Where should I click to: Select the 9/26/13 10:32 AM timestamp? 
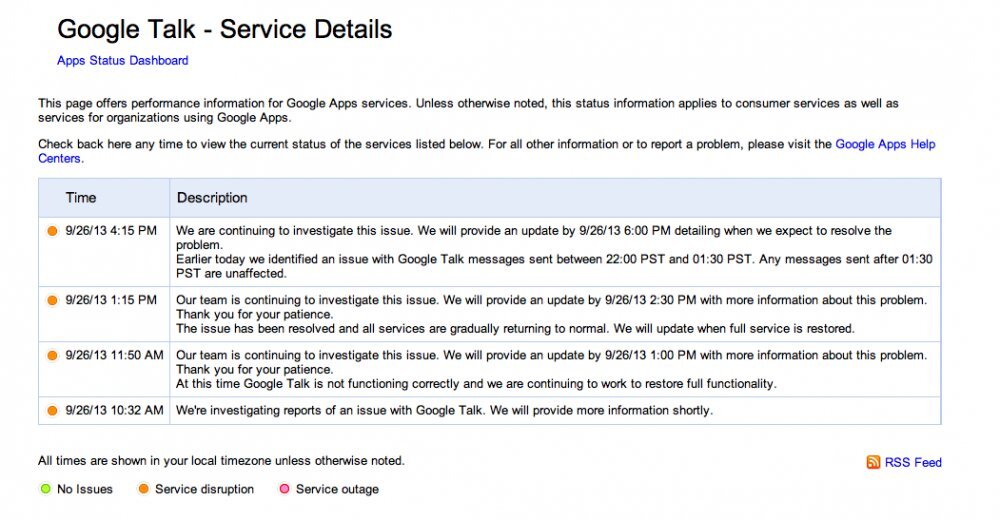click(x=114, y=410)
